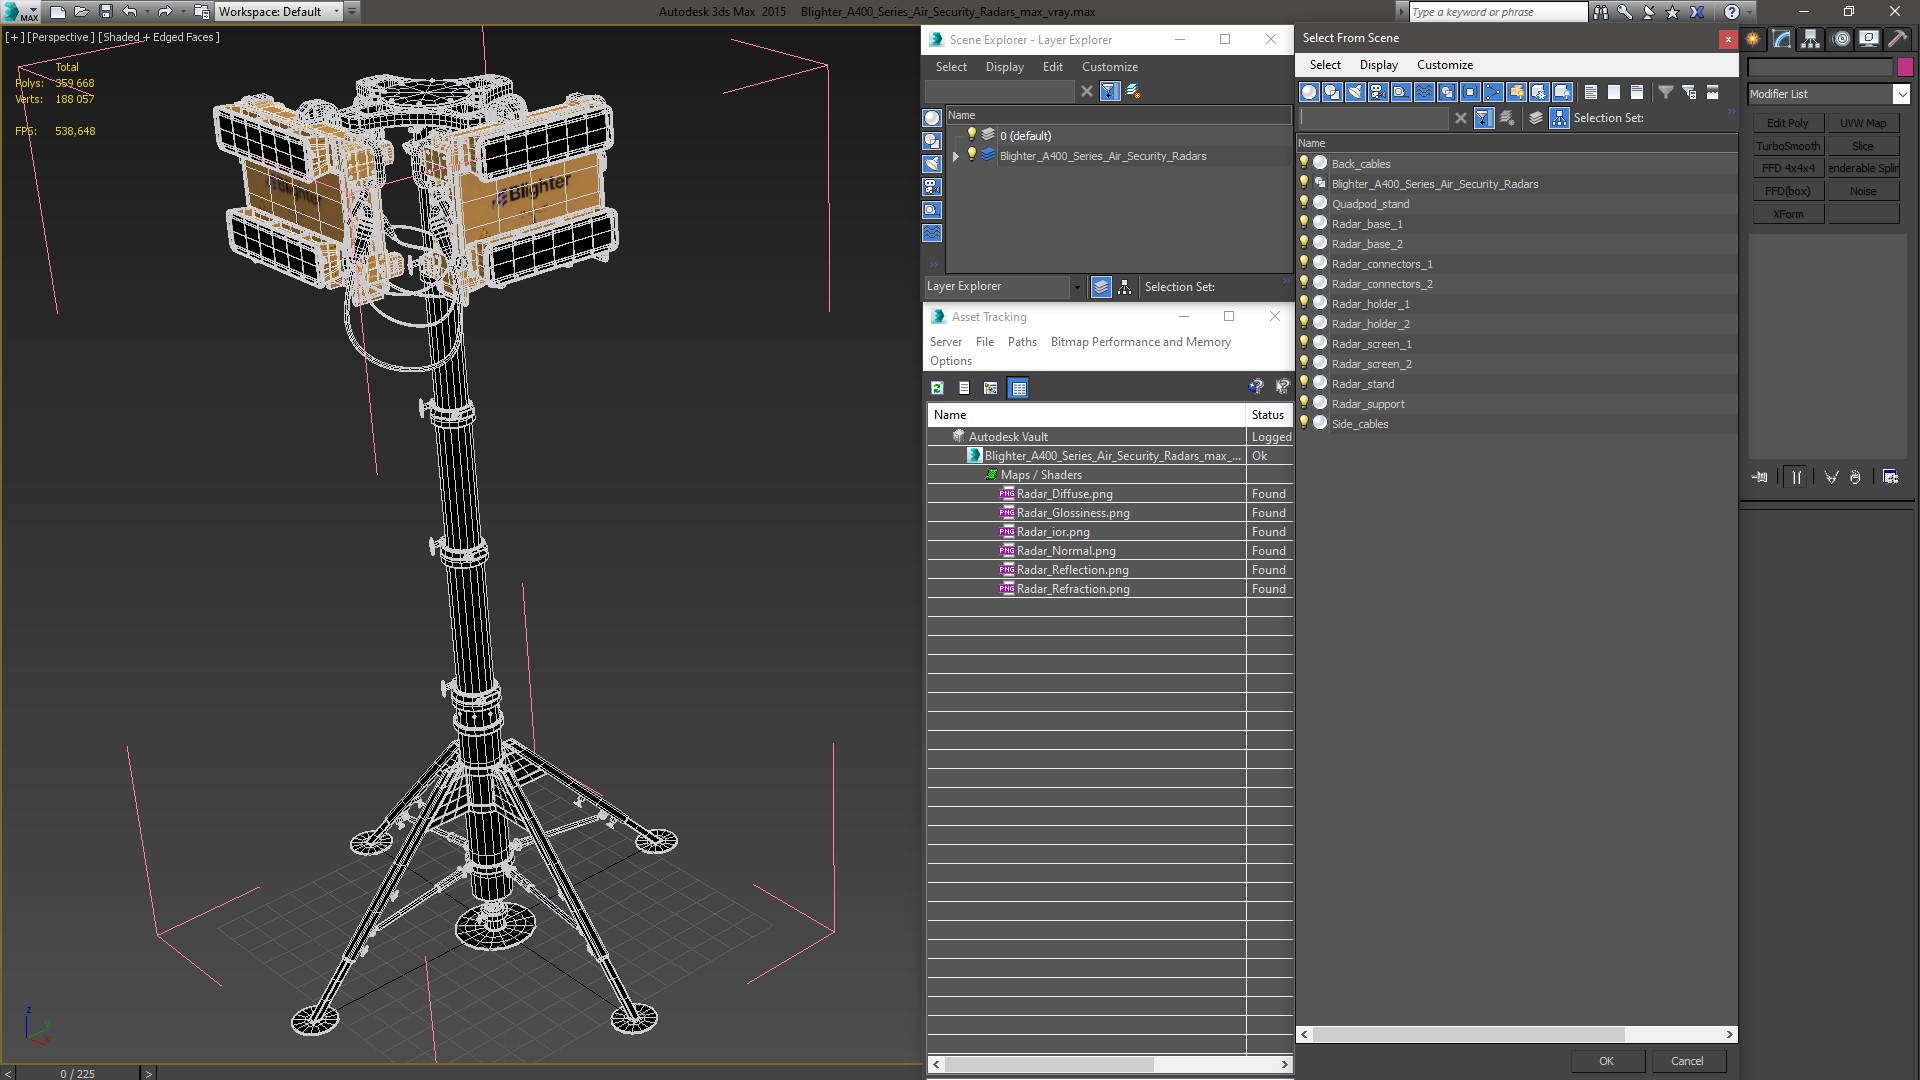1920x1080 pixels.
Task: Click Sort by Hierarchy icon in Scene Explorer
Action: coord(1125,287)
